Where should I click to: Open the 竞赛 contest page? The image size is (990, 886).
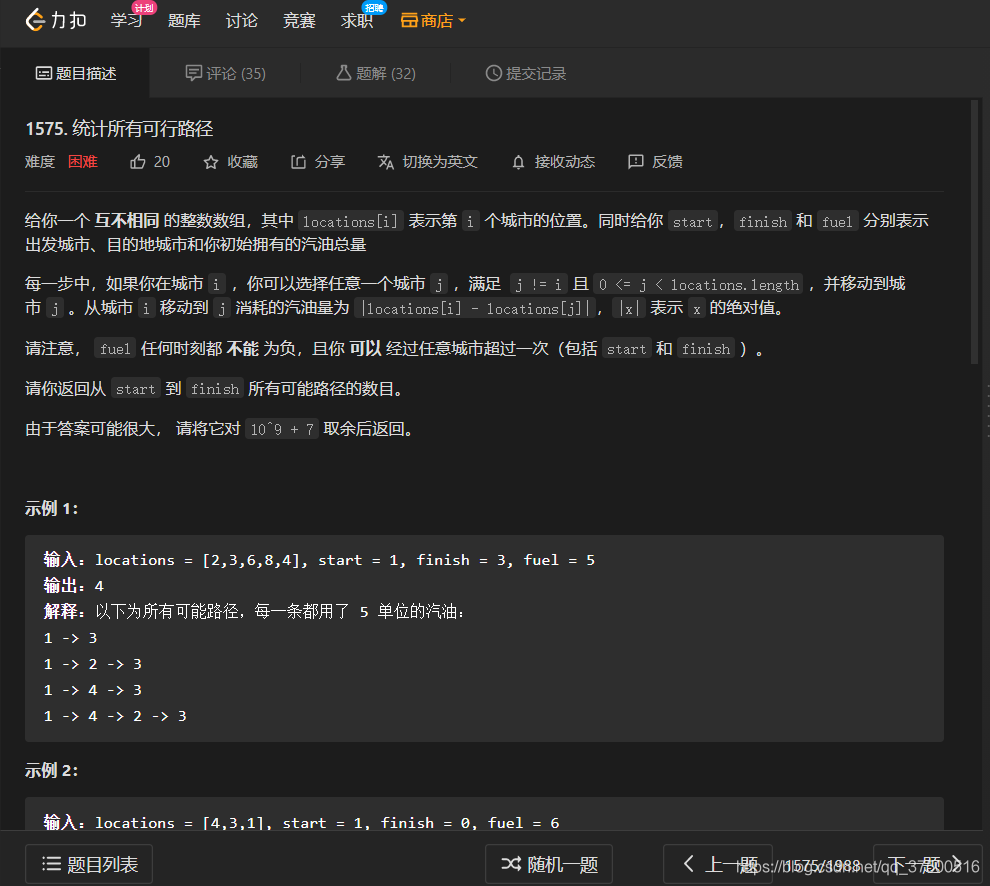pos(299,21)
